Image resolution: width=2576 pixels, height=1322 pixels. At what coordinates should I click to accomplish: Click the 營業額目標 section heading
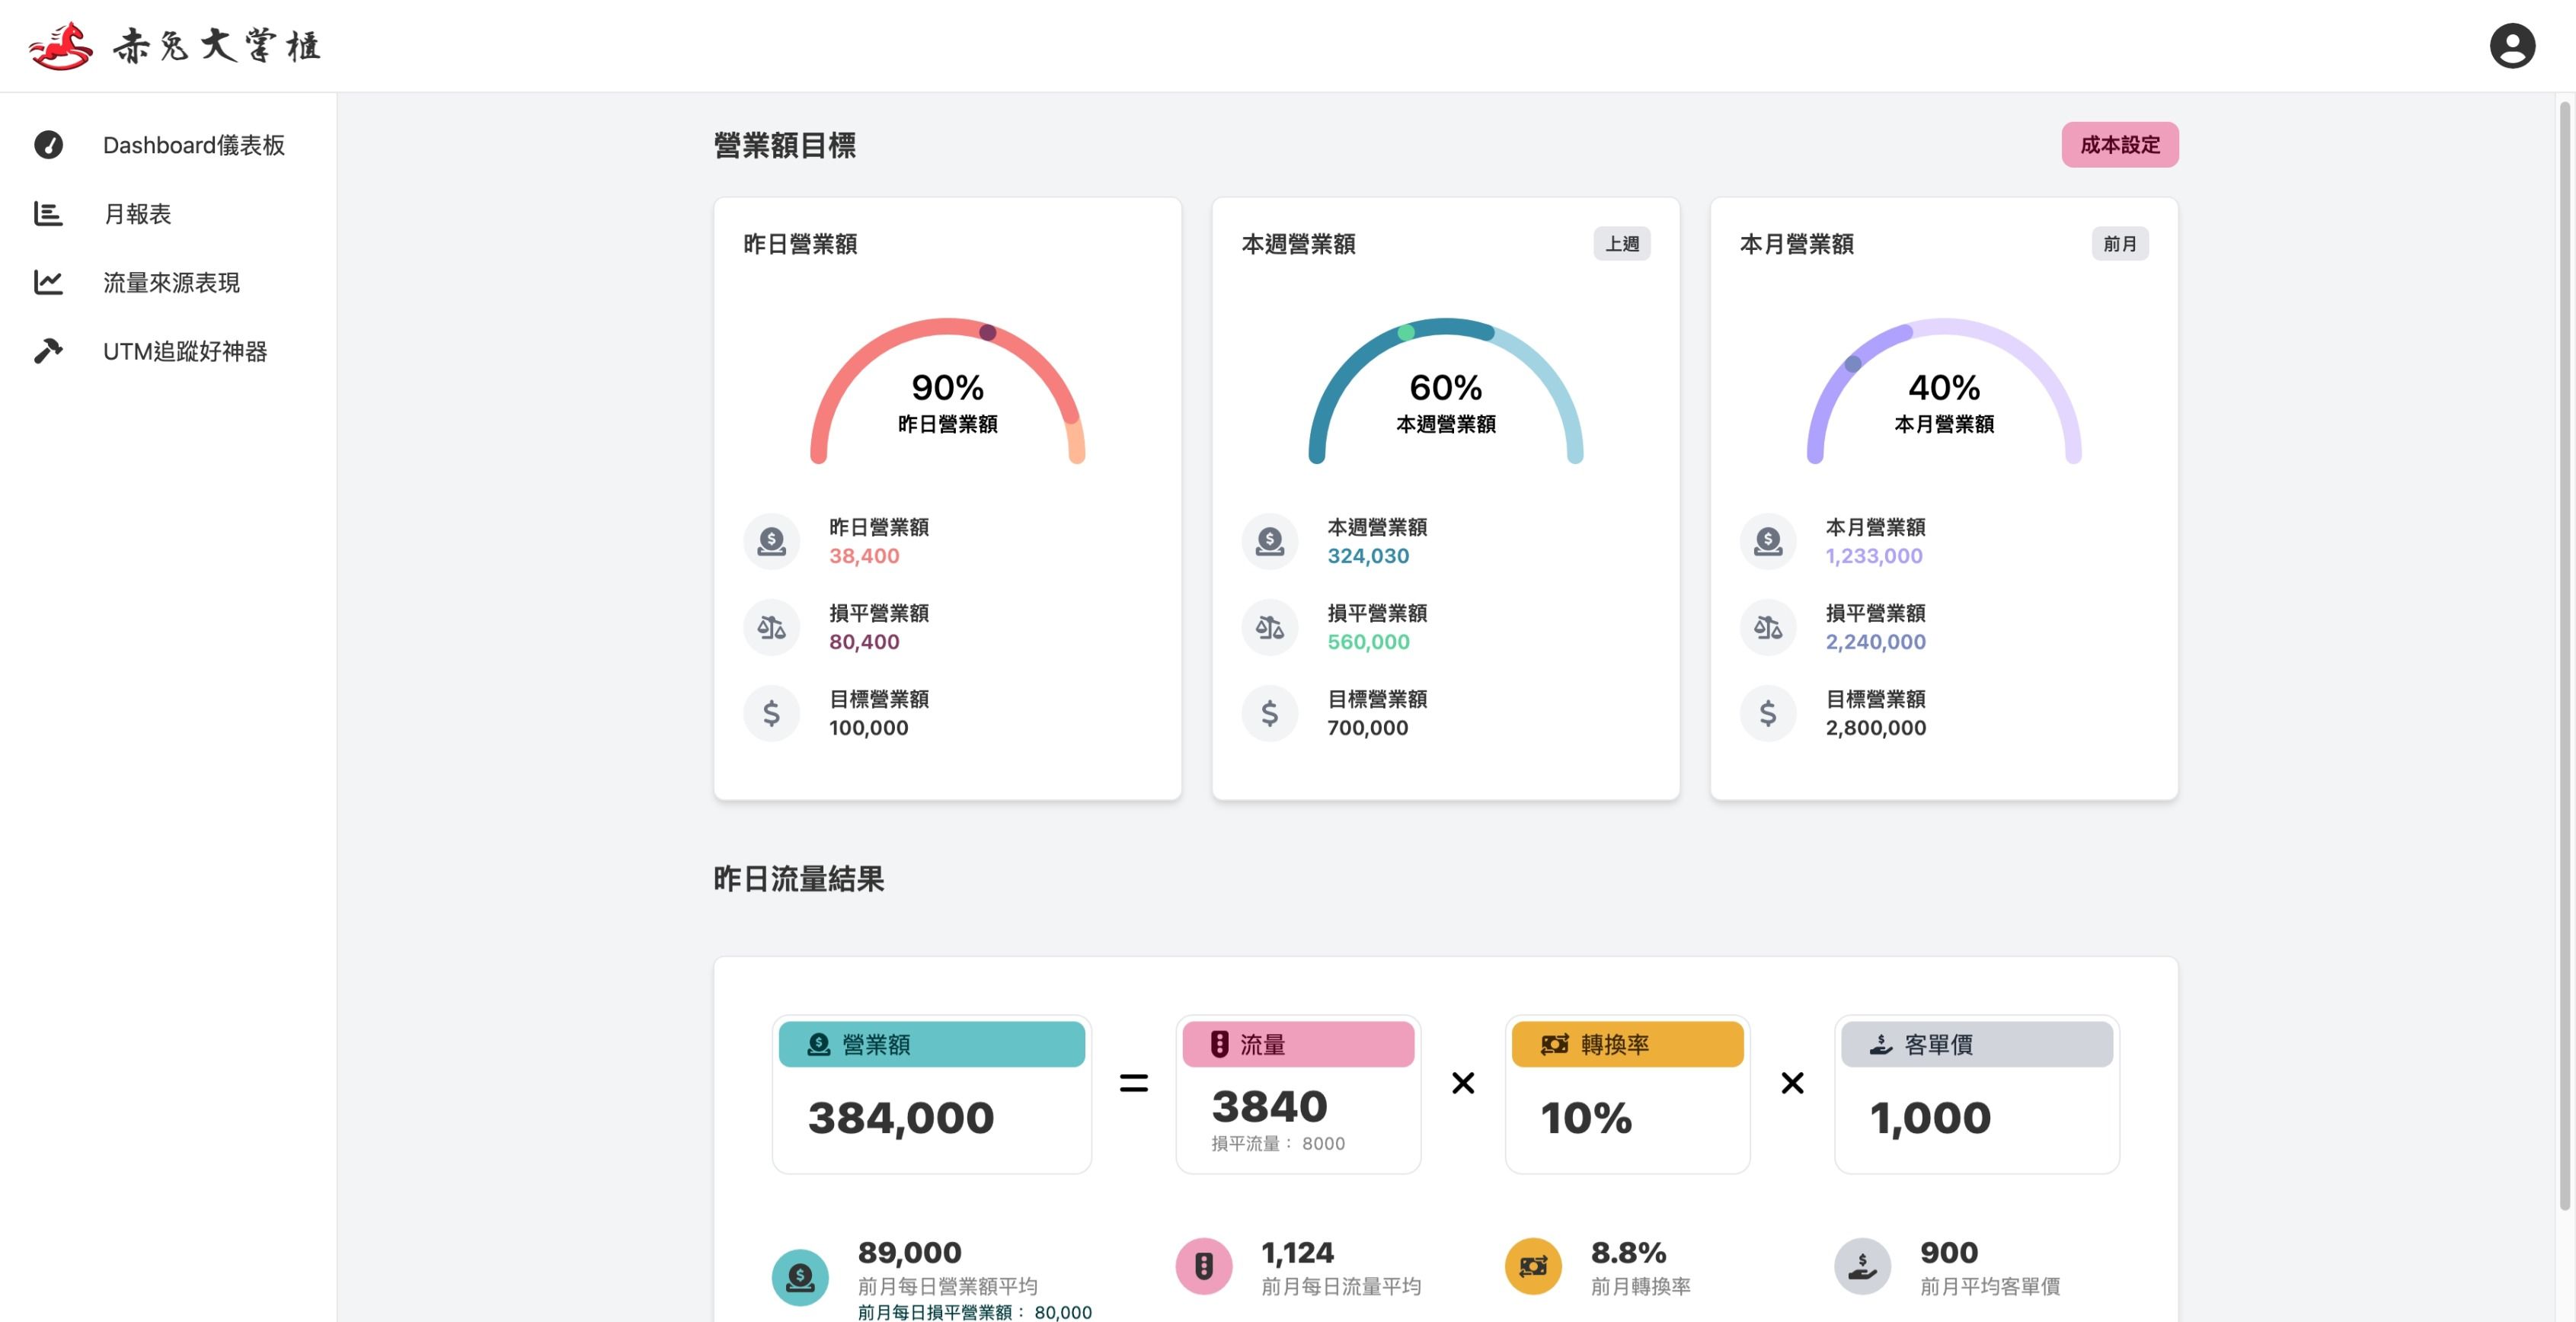pos(784,145)
